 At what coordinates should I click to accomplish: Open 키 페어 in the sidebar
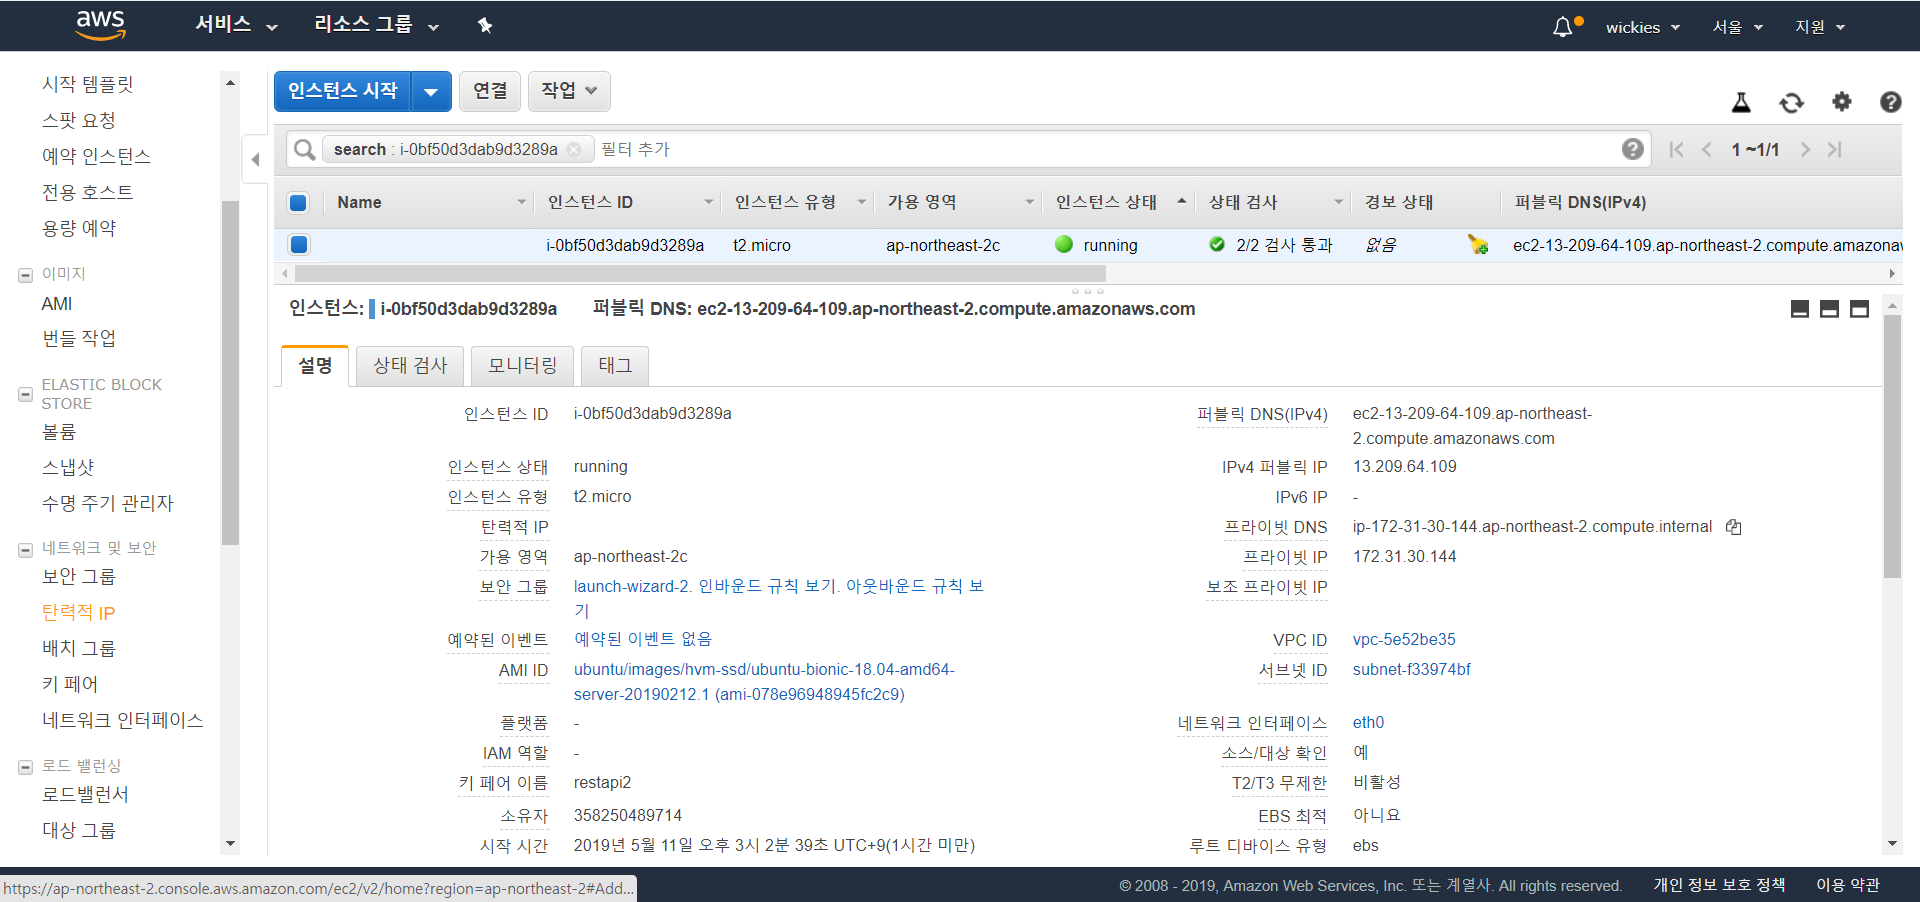point(70,685)
